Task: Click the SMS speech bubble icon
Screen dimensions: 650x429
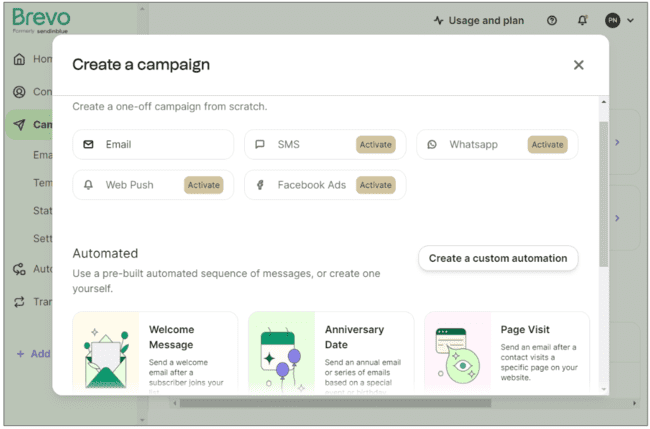Action: (260, 145)
